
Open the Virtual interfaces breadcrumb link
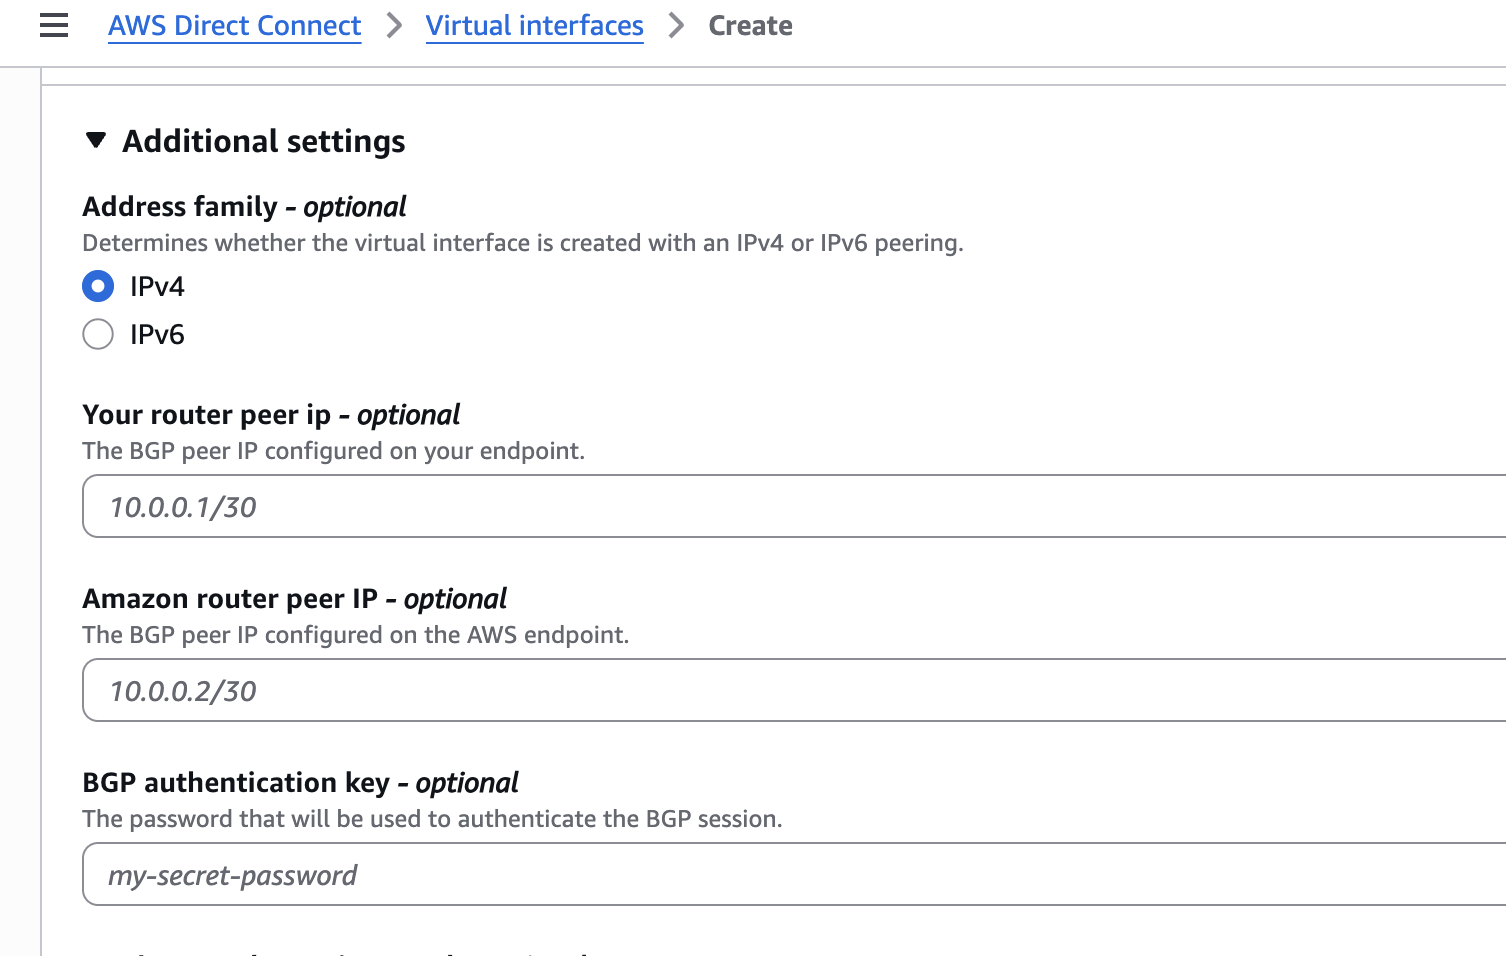tap(534, 26)
